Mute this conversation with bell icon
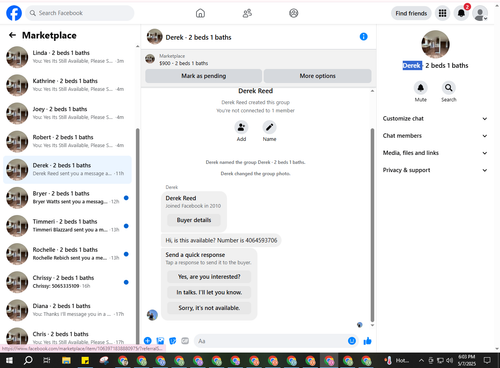This screenshot has height=368, width=500. [x=421, y=88]
